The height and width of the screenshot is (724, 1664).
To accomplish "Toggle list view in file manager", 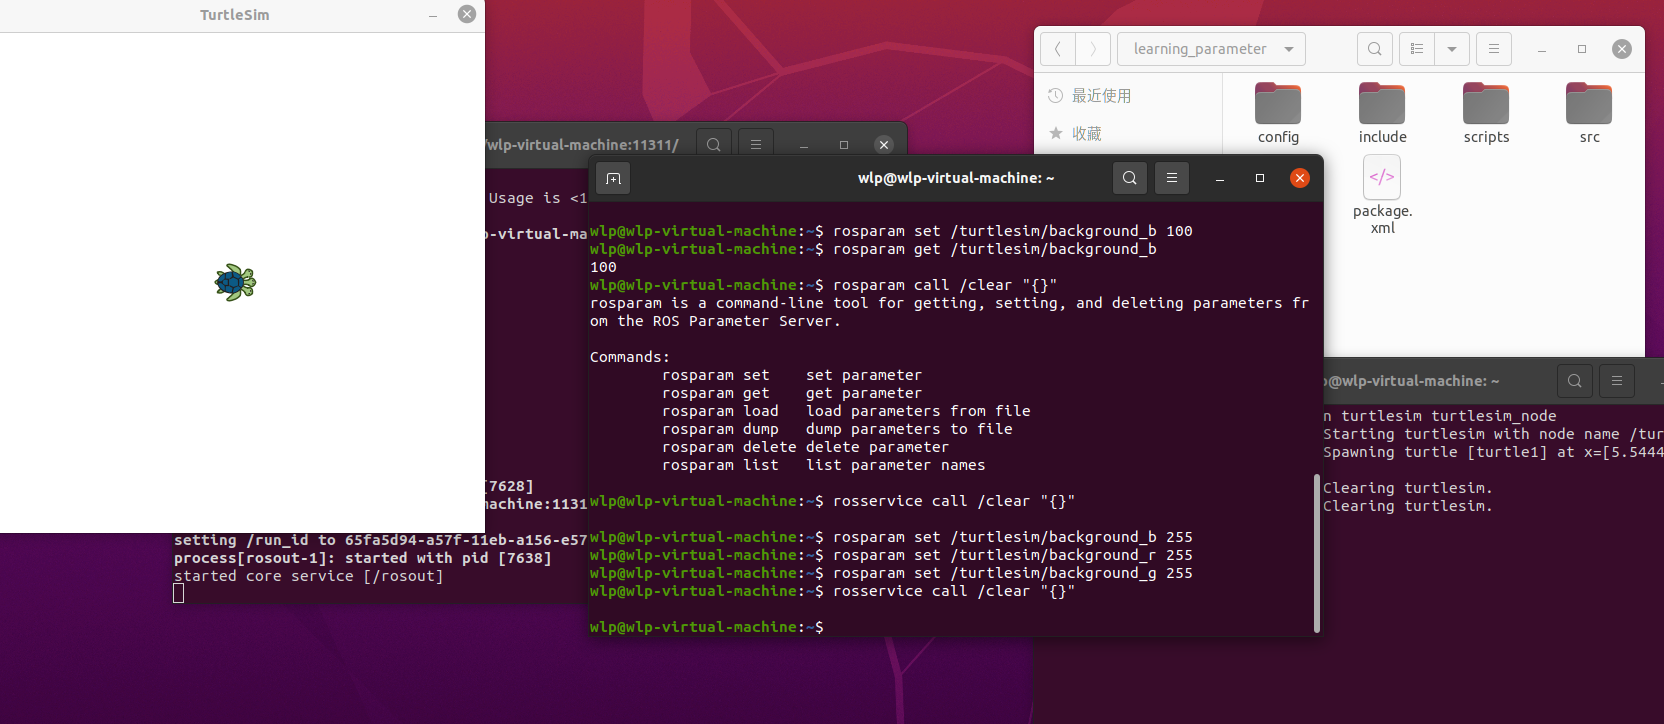I will tap(1417, 49).
